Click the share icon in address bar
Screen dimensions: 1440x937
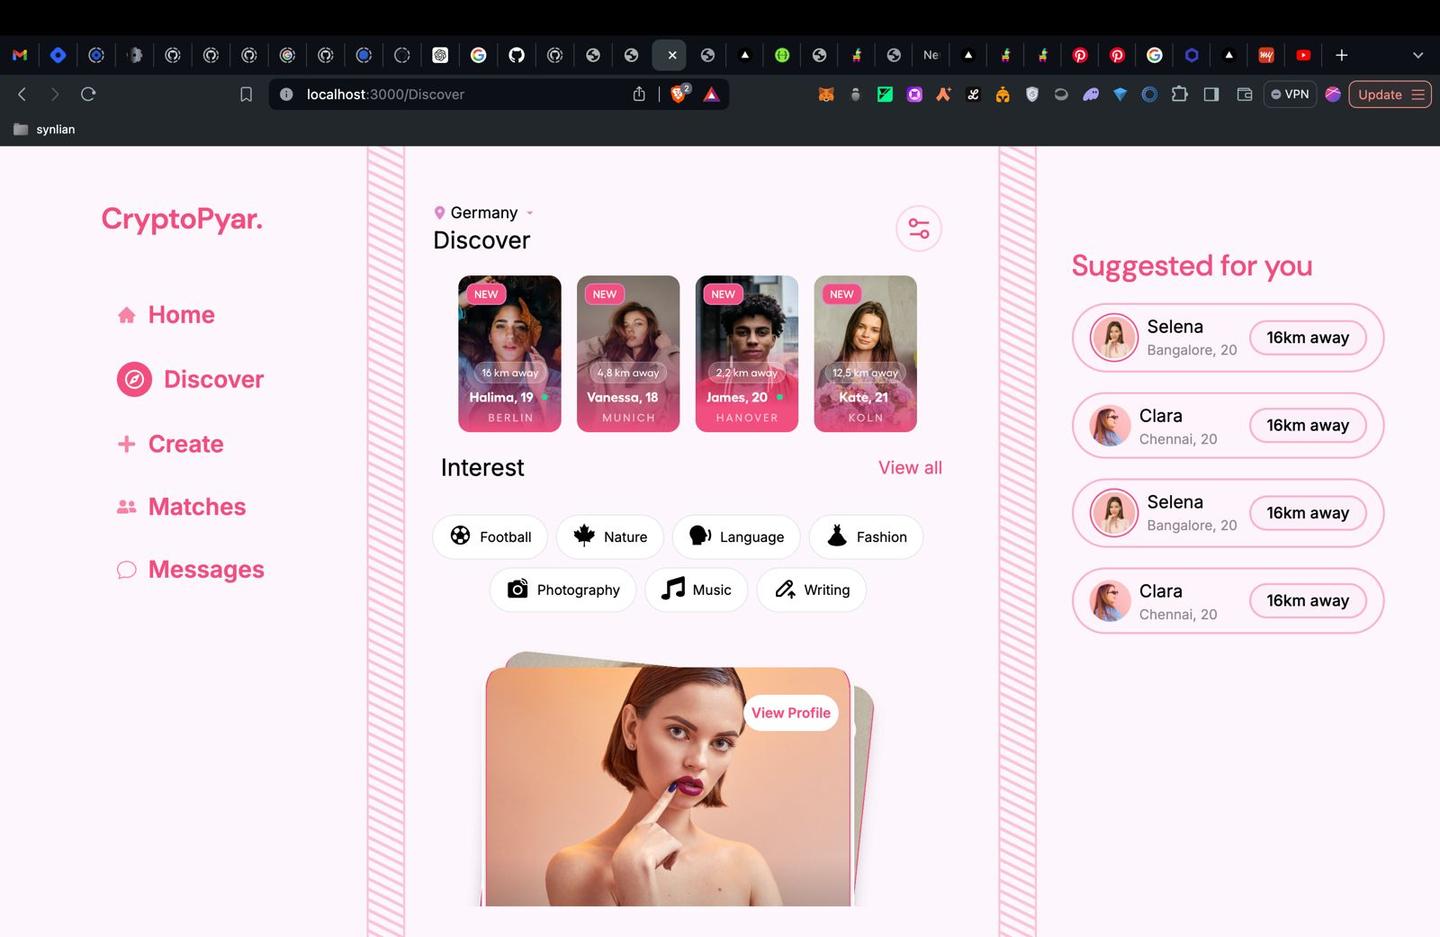click(639, 94)
